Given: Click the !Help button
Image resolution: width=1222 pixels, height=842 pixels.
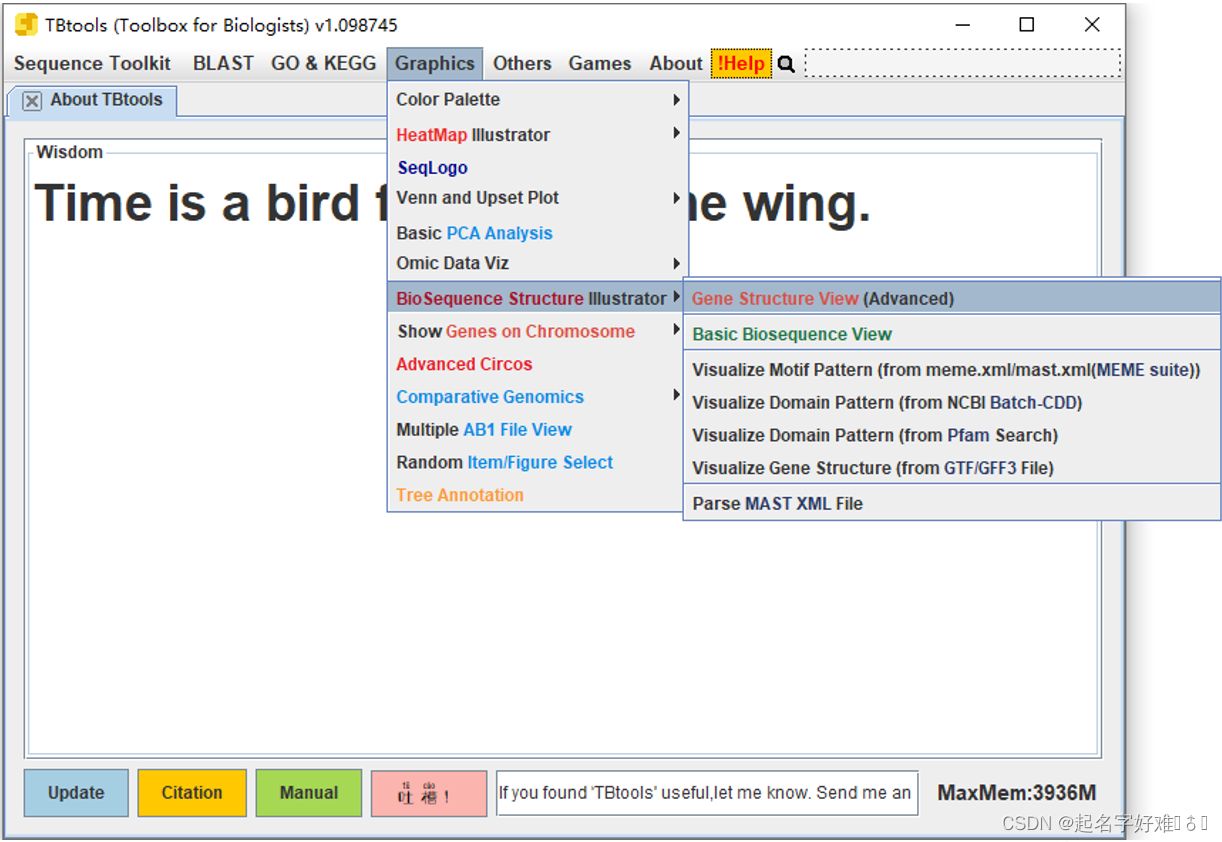Looking at the screenshot, I should [741, 63].
